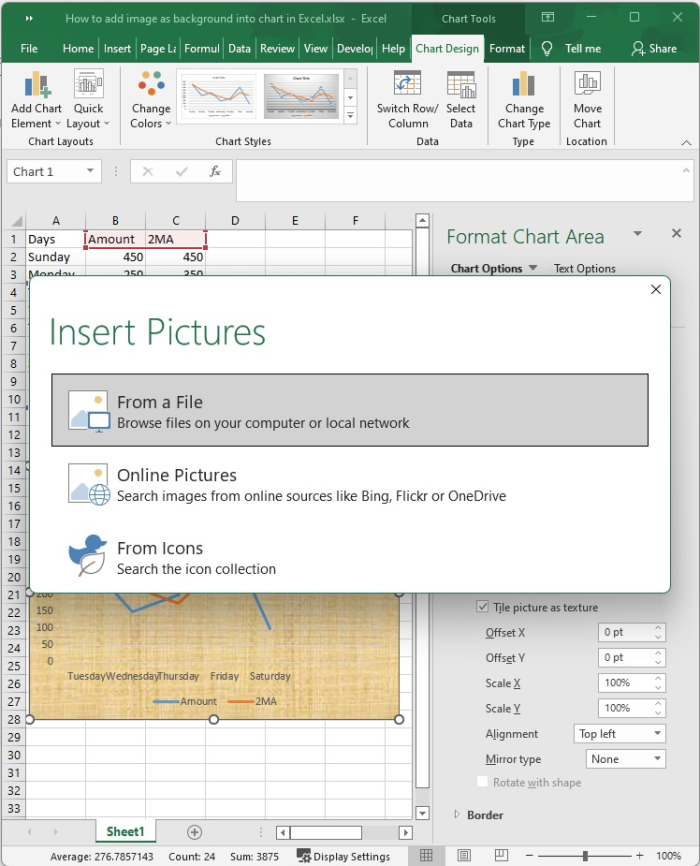The image size is (700, 866).
Task: Click the Move Chart icon
Action: click(587, 85)
